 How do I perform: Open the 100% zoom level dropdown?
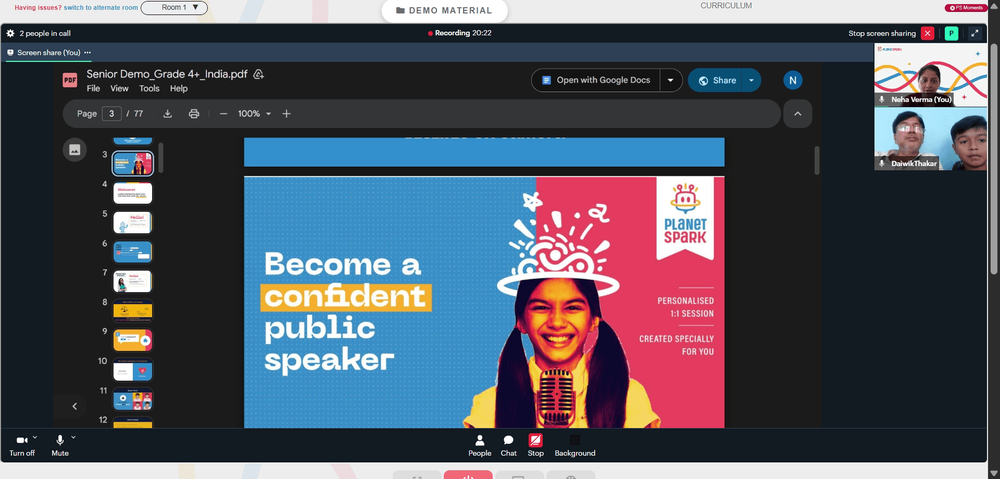click(254, 114)
